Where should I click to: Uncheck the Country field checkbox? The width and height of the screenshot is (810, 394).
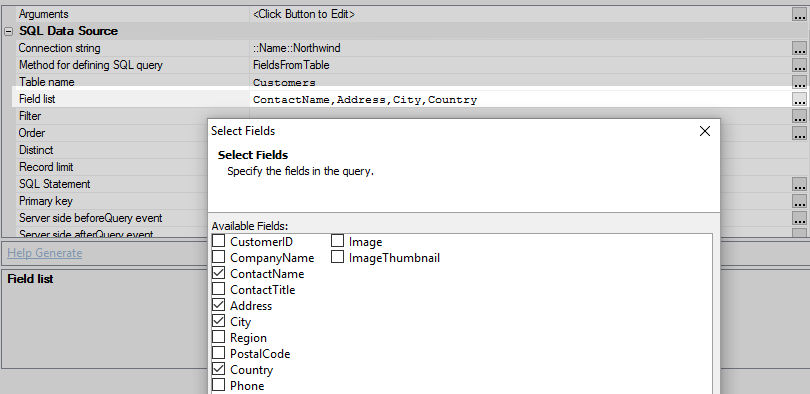(x=219, y=369)
